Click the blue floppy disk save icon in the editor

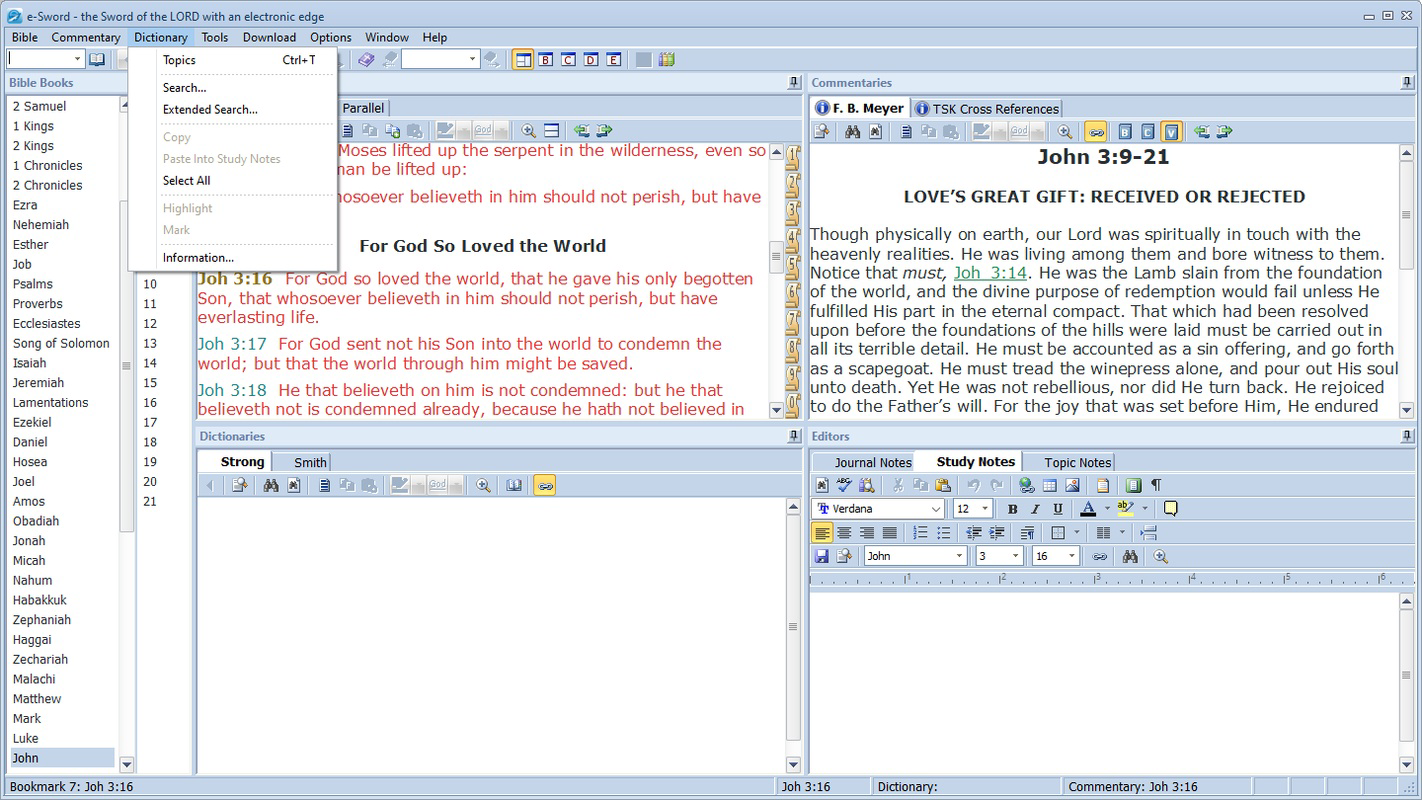tap(822, 556)
